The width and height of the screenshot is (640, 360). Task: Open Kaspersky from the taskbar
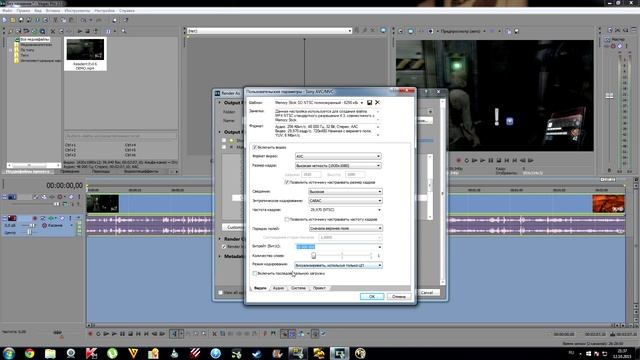[x=91, y=353]
